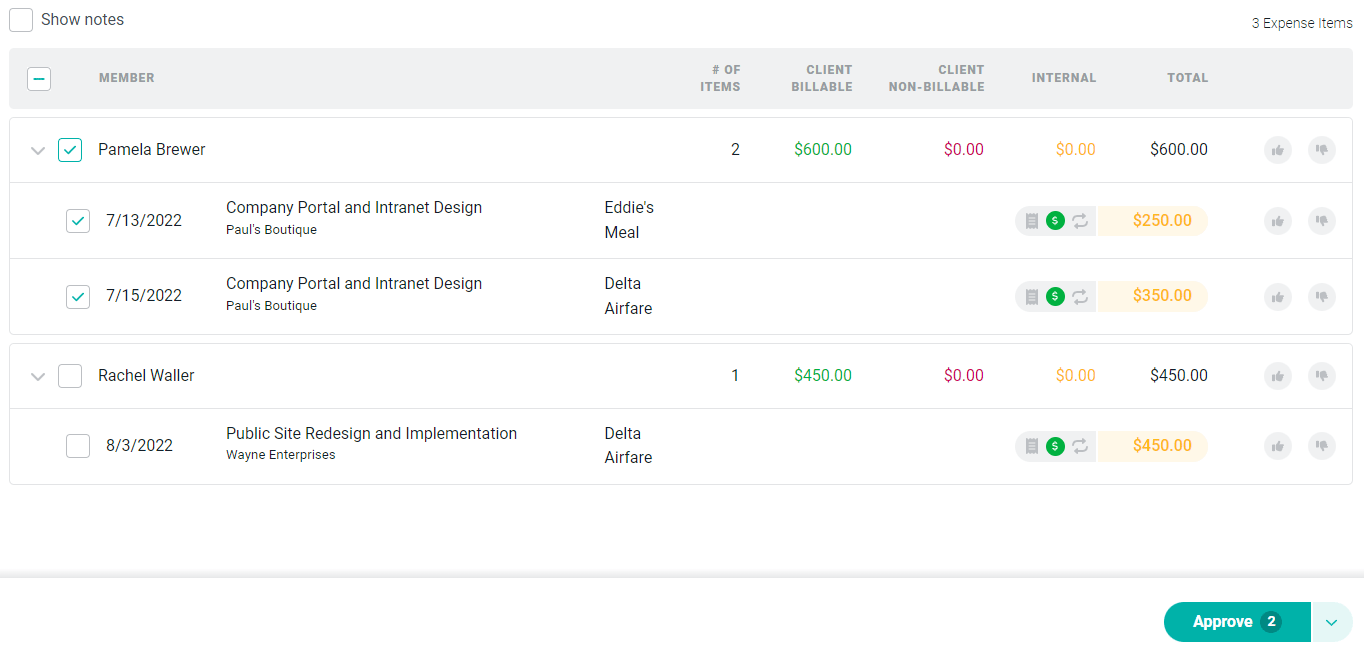This screenshot has height=654, width=1364.
Task: Click thumbs-down on the 7/15/2022 Delta Airfare expense
Action: coord(1322,296)
